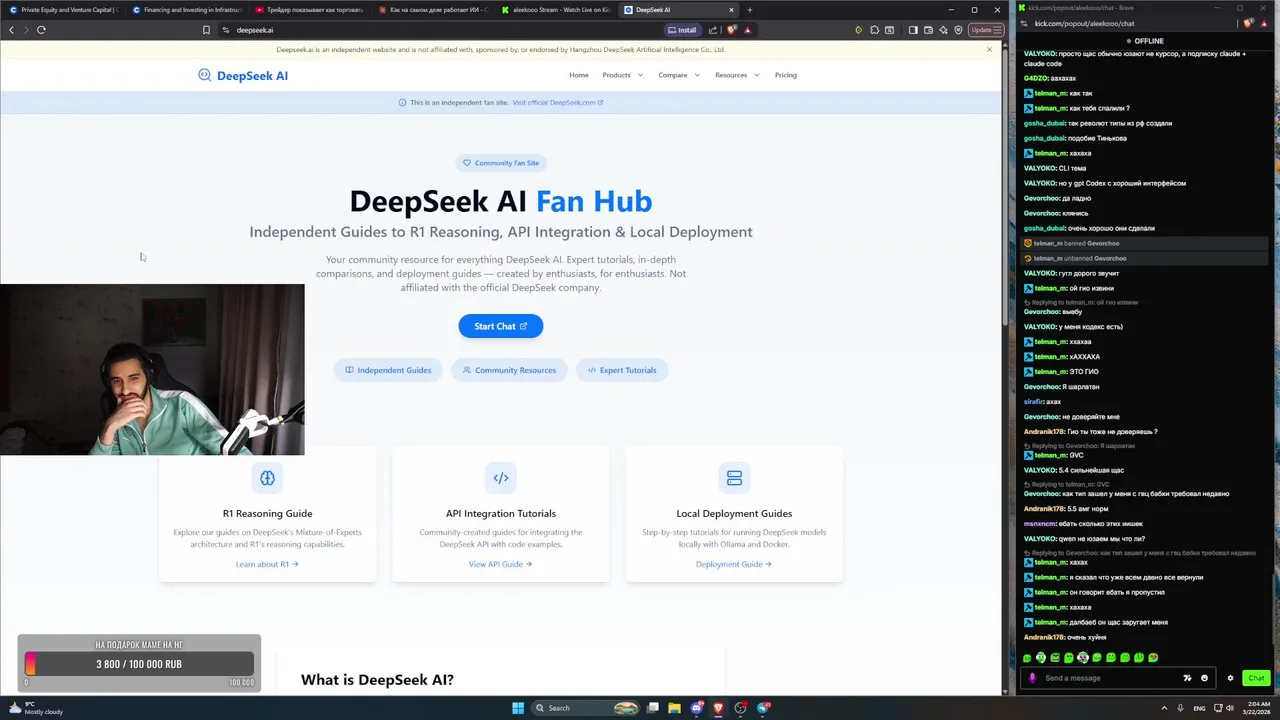This screenshot has width=1280, height=720.
Task: Open OBS Studio from the taskbar
Action: click(741, 708)
